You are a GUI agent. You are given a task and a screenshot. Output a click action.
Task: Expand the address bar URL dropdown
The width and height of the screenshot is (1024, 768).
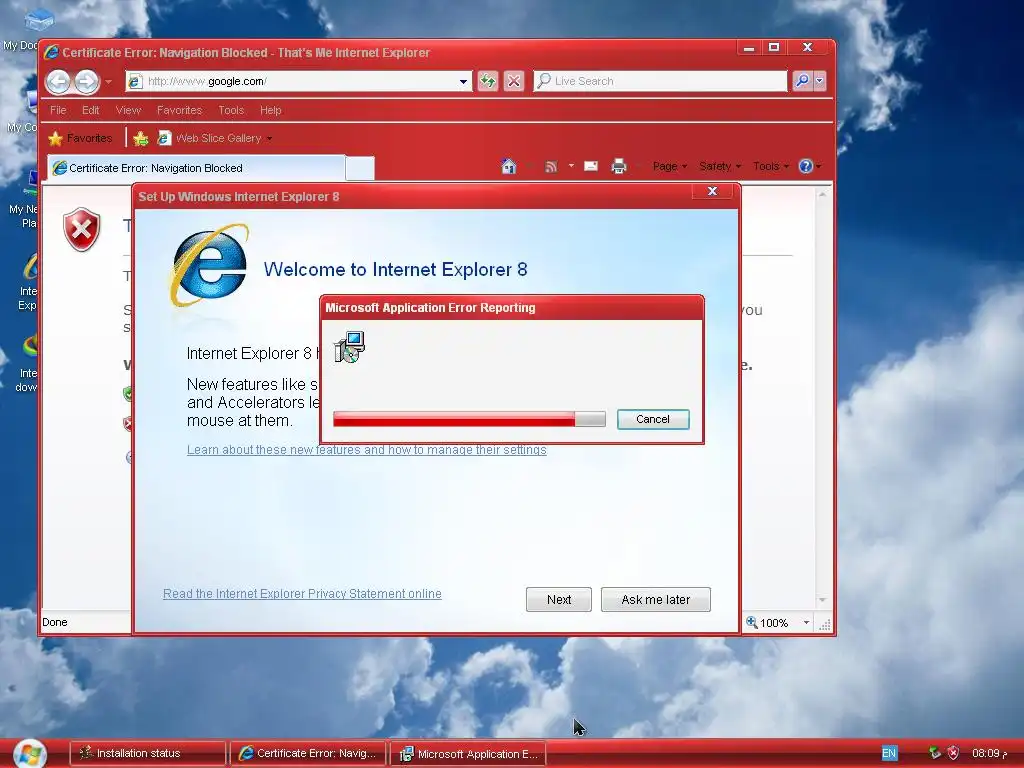tap(463, 82)
